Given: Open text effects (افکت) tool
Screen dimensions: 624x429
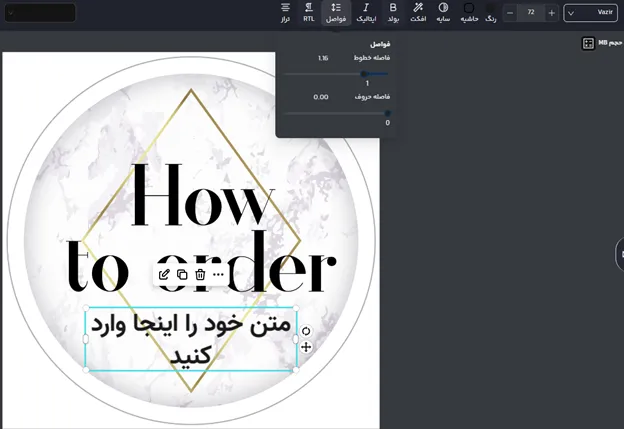Looking at the screenshot, I should pyautogui.click(x=418, y=12).
